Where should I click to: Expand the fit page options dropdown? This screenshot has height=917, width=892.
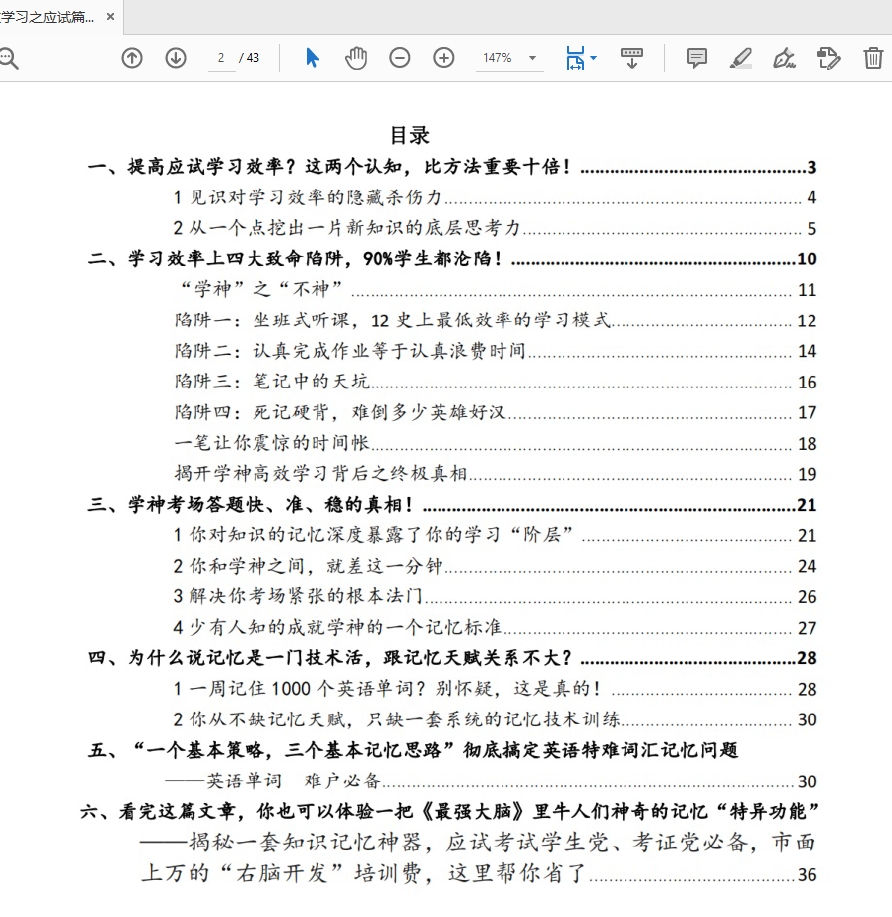coord(581,58)
